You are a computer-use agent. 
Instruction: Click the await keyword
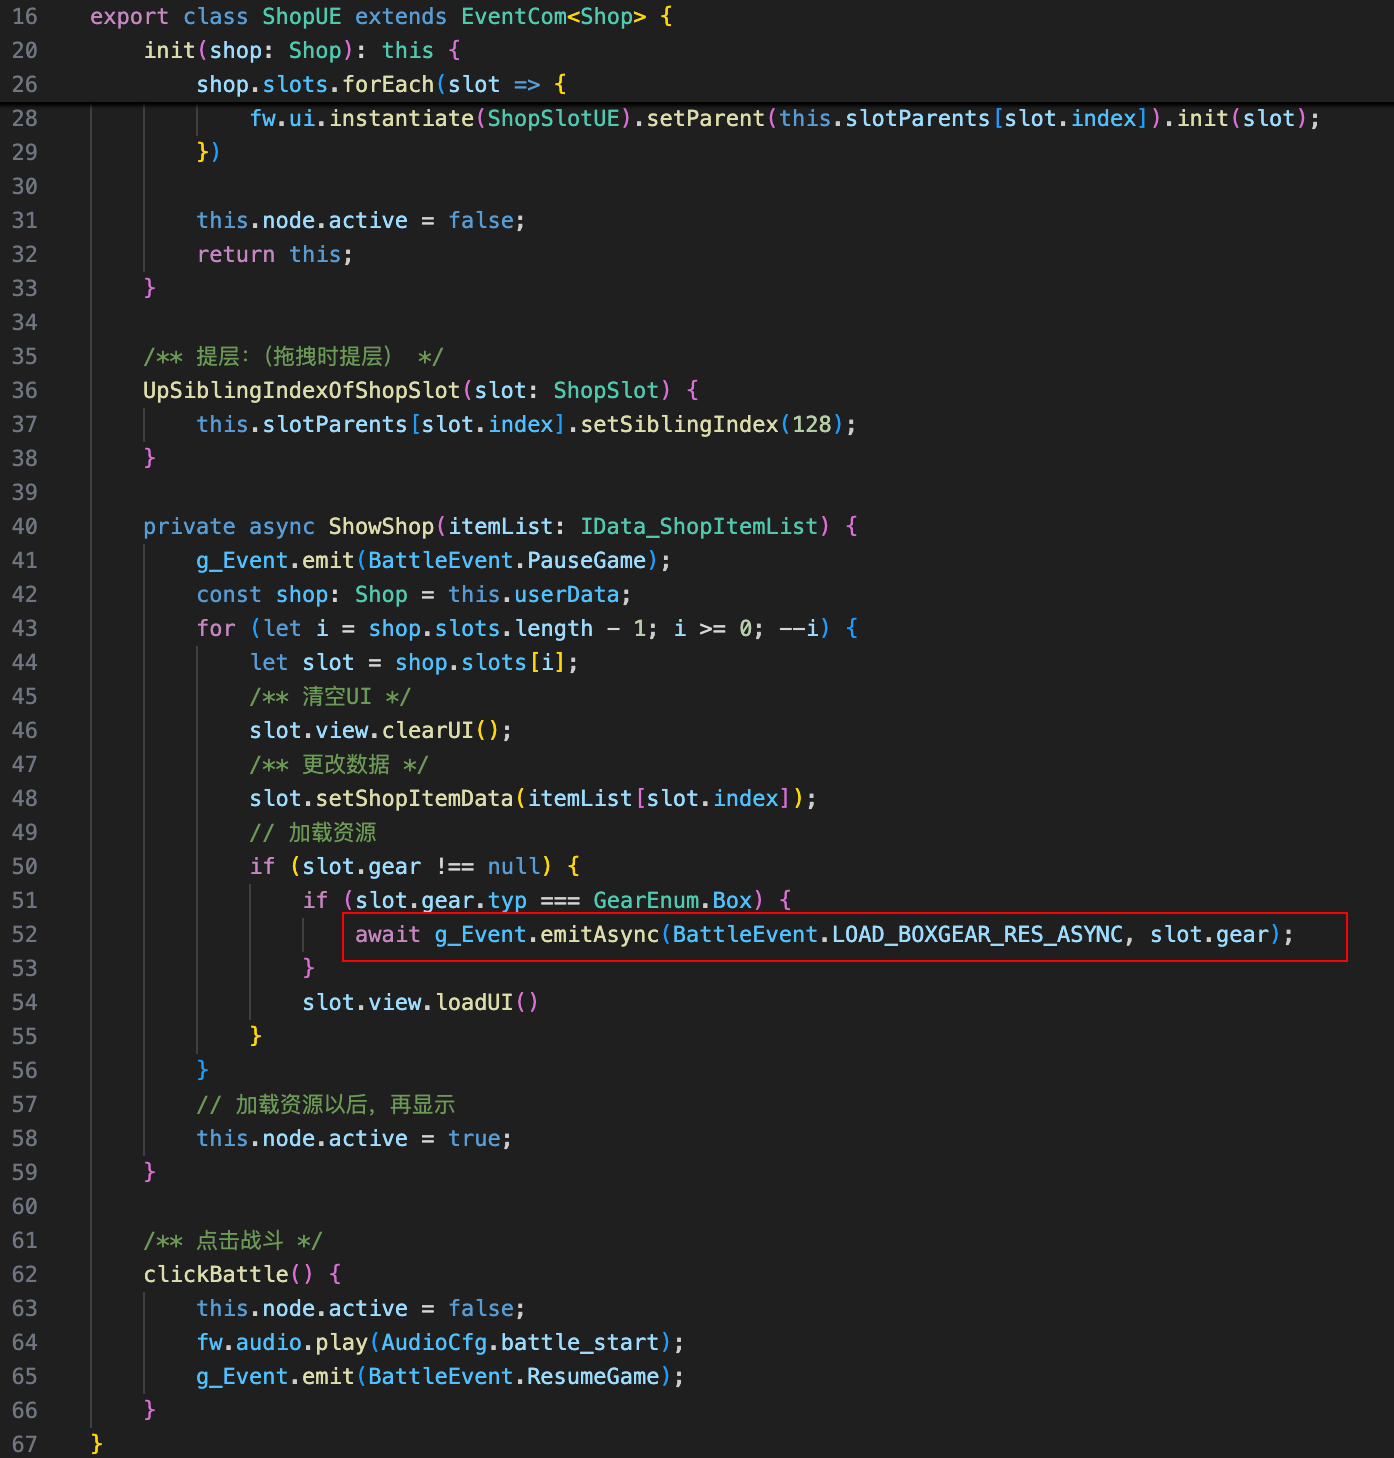[388, 934]
